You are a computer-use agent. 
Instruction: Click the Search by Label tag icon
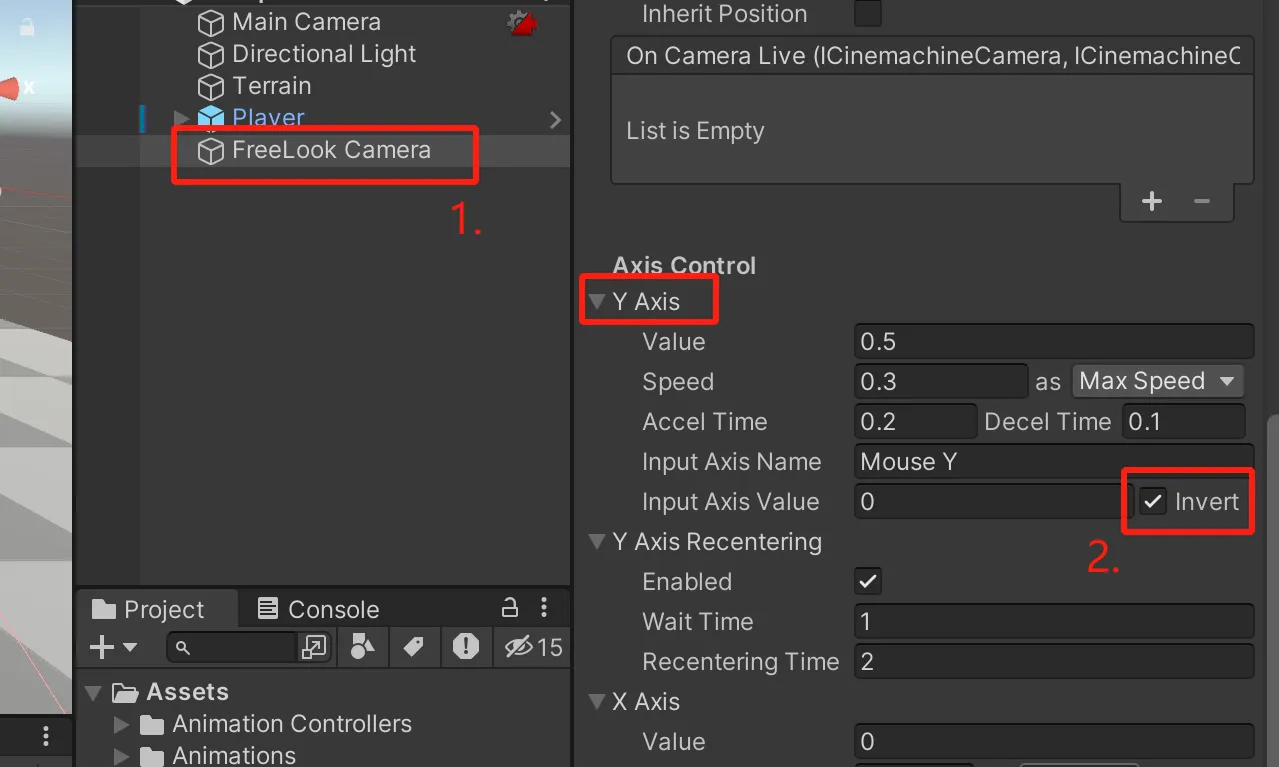click(414, 647)
